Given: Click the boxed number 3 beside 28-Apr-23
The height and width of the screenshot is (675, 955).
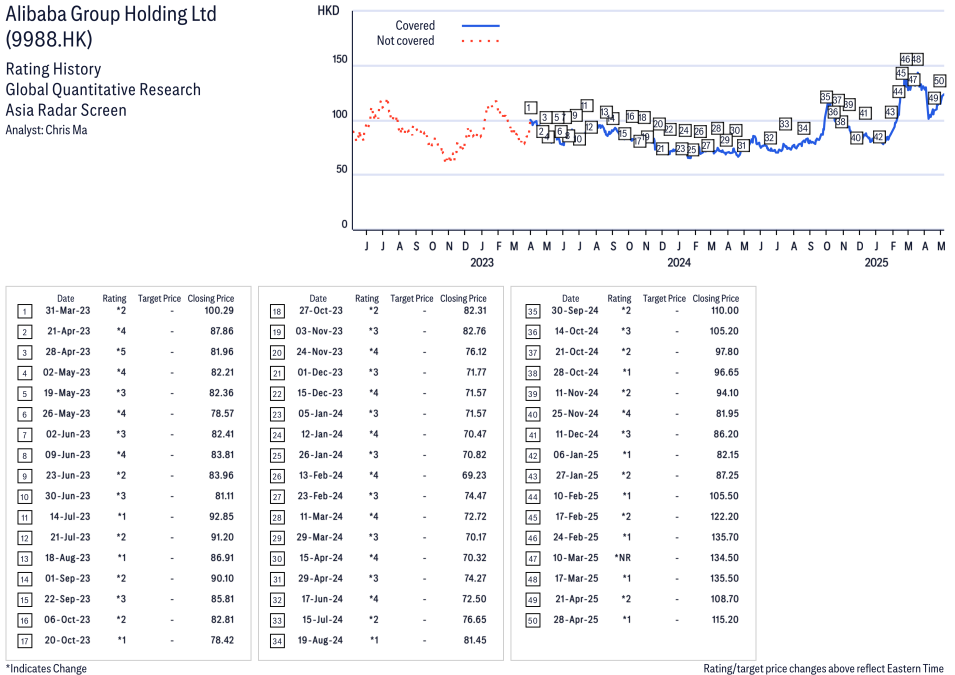Looking at the screenshot, I should (24, 353).
